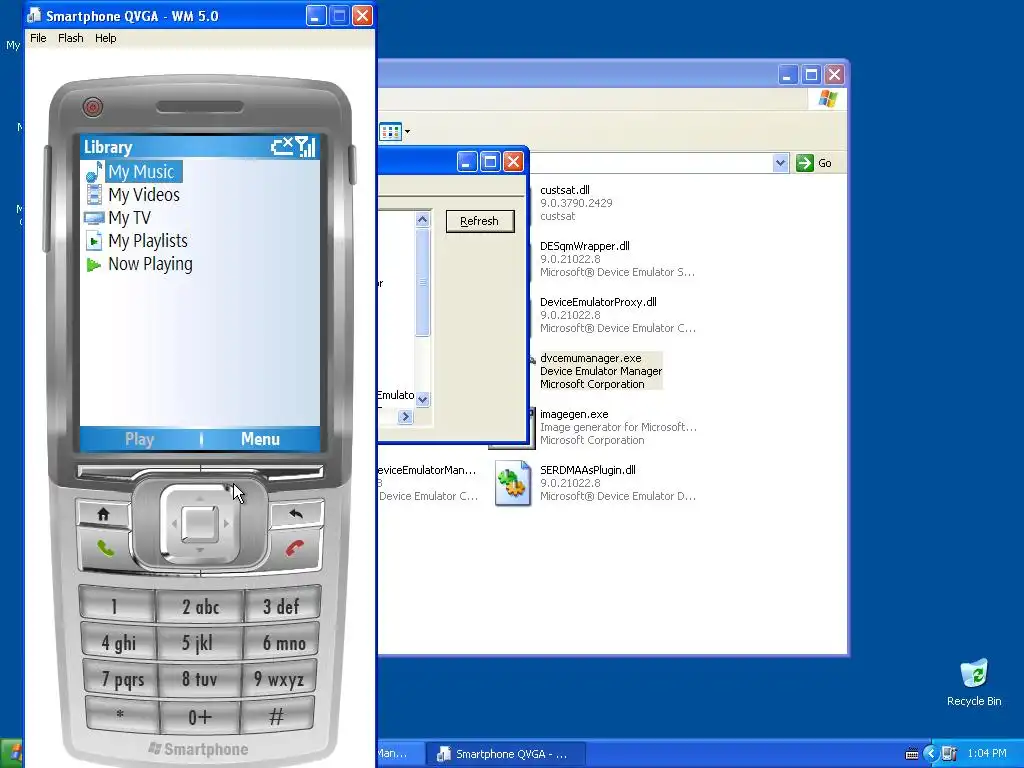Click the 1 key on phone keypad
The width and height of the screenshot is (1024, 768).
pyautogui.click(x=116, y=605)
